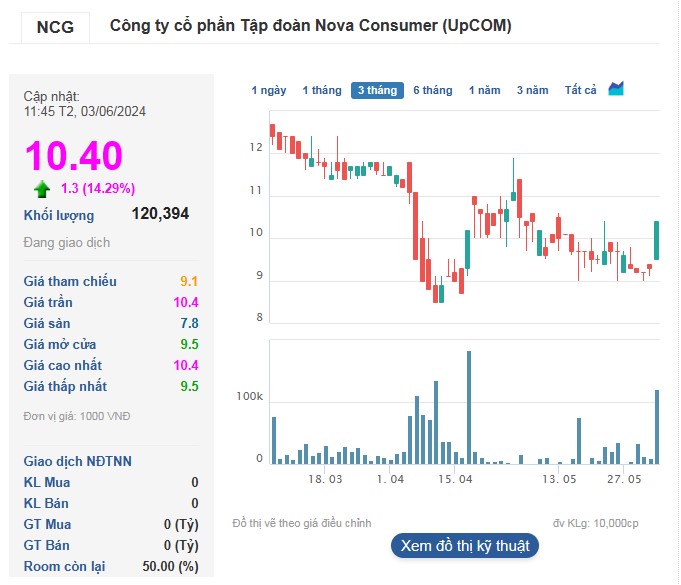The image size is (681, 585).
Task: Switch chart to 1 tháng range
Action: (x=321, y=90)
